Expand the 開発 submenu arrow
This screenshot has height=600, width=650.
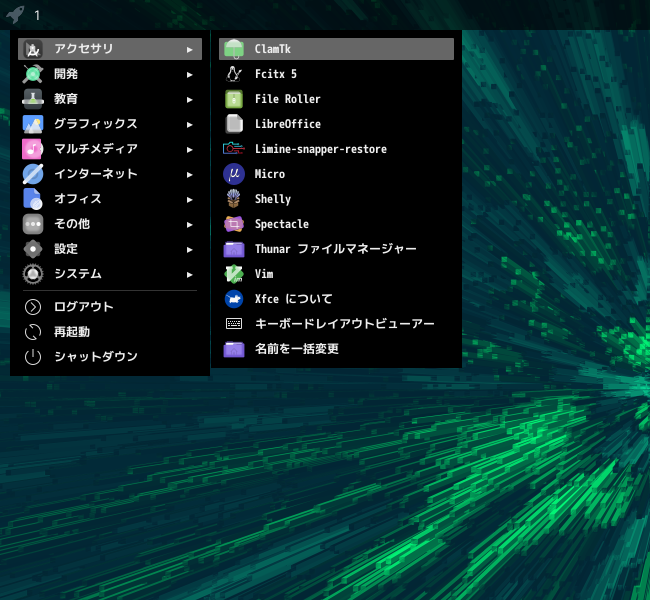point(189,75)
